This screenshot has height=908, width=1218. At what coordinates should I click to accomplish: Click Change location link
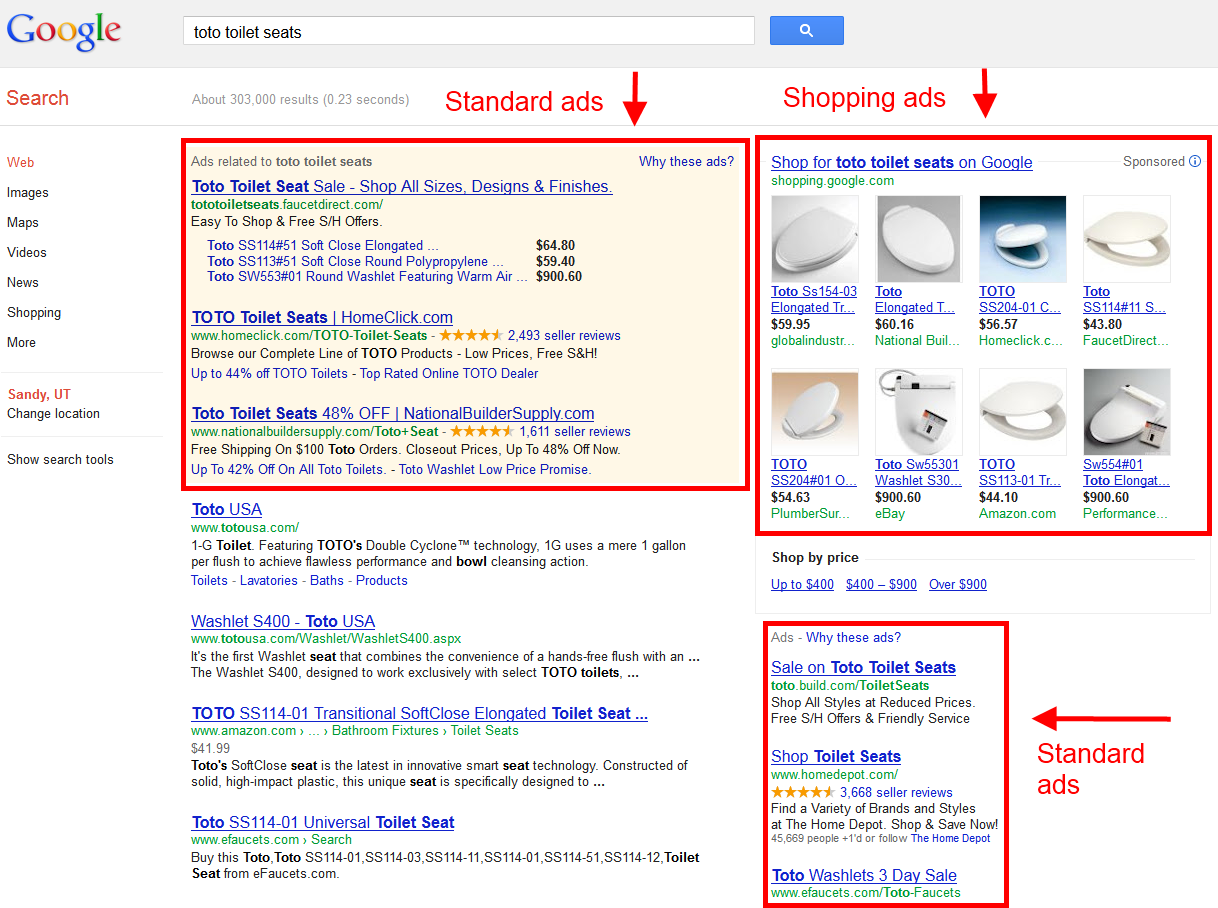coord(53,413)
